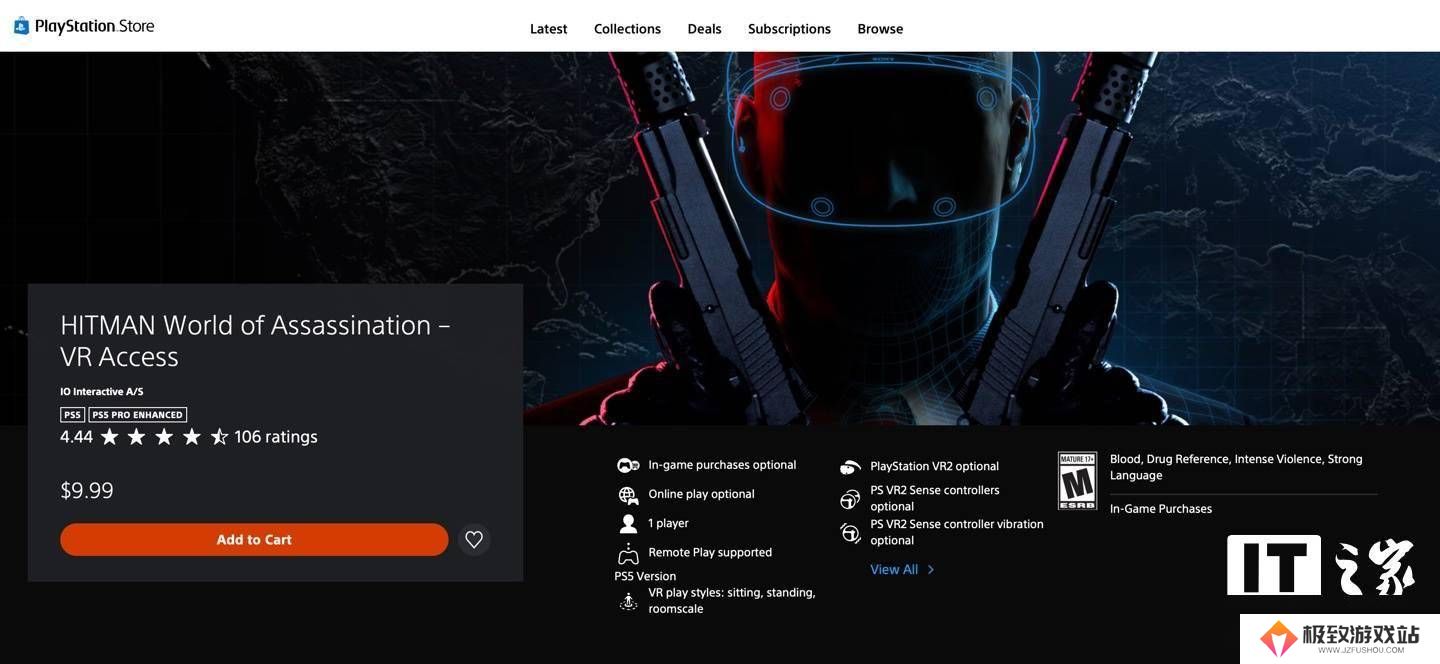Screen dimensions: 1440x664
Task: Click the in-game purchases controller icon
Action: point(628,465)
